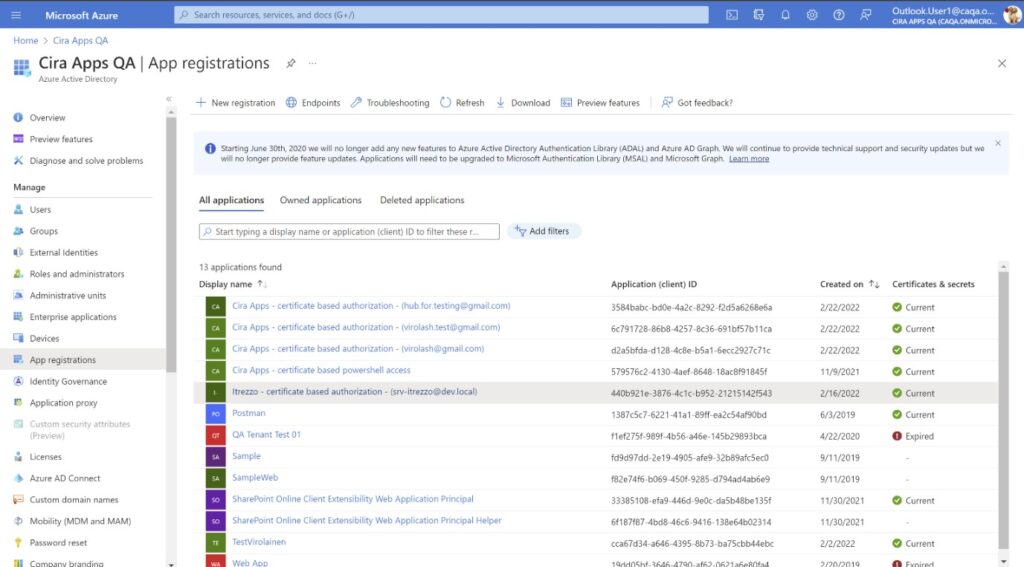Refresh the application list
Viewport: 1024px width, 567px height.
pyautogui.click(x=462, y=103)
